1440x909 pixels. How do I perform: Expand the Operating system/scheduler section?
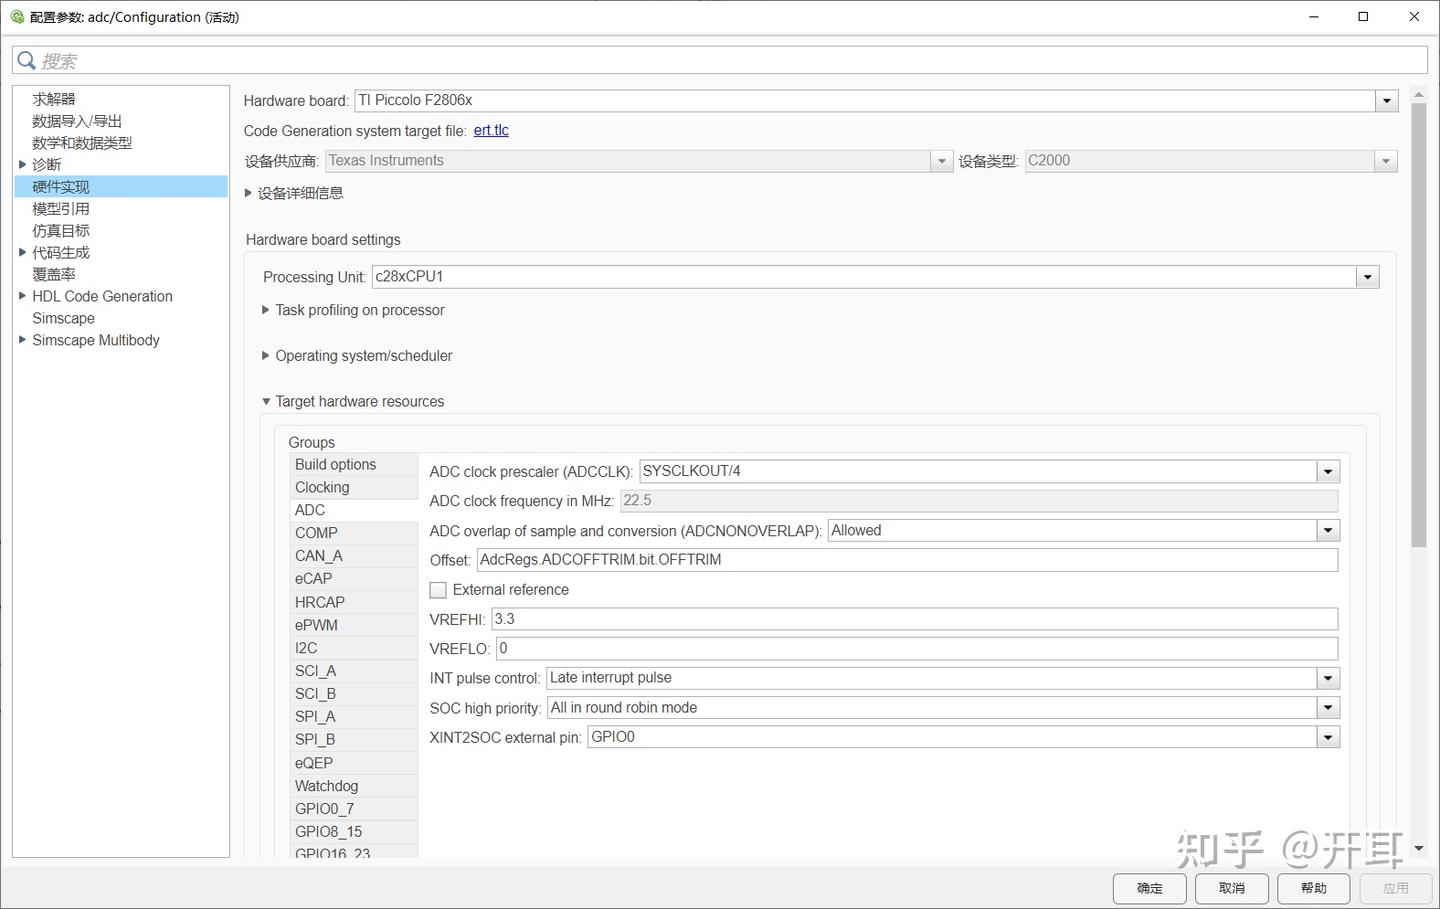pyautogui.click(x=264, y=355)
